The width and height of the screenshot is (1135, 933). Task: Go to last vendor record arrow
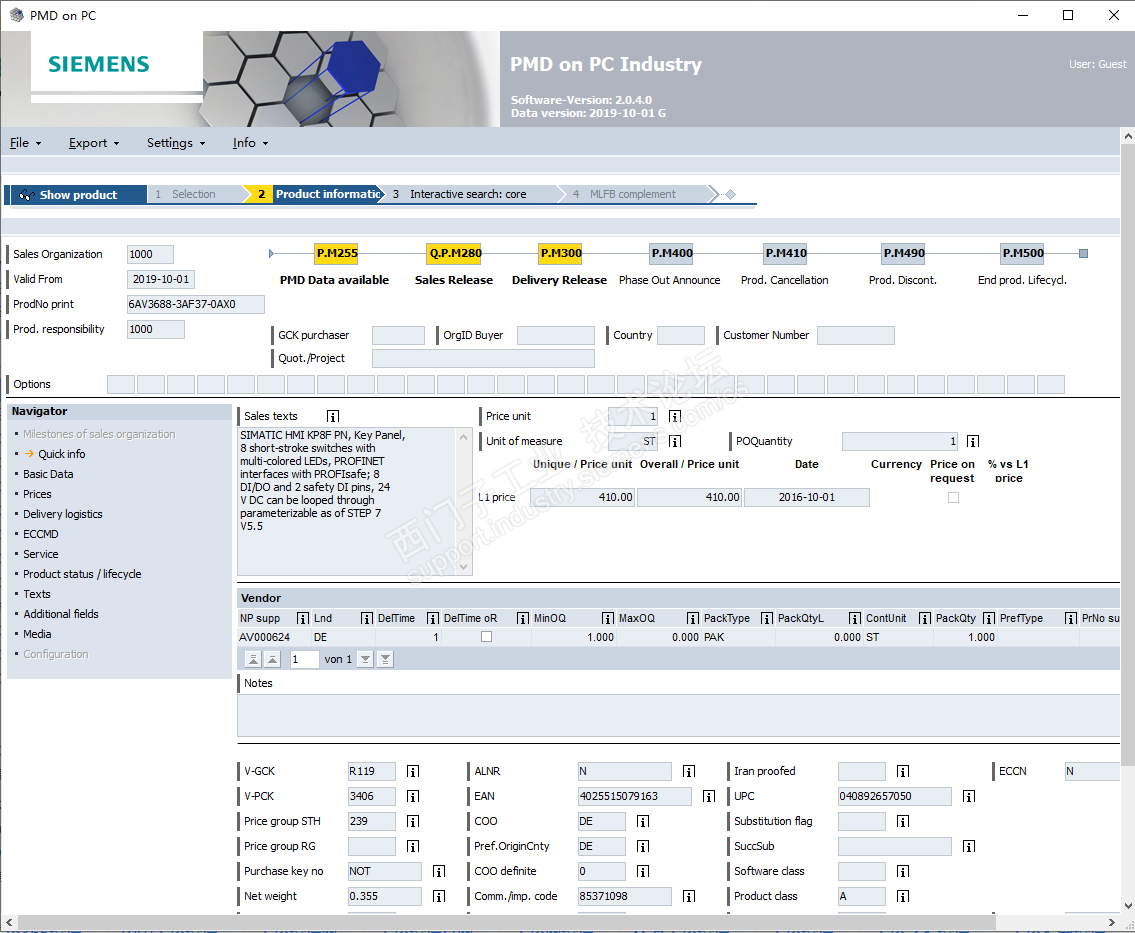385,659
